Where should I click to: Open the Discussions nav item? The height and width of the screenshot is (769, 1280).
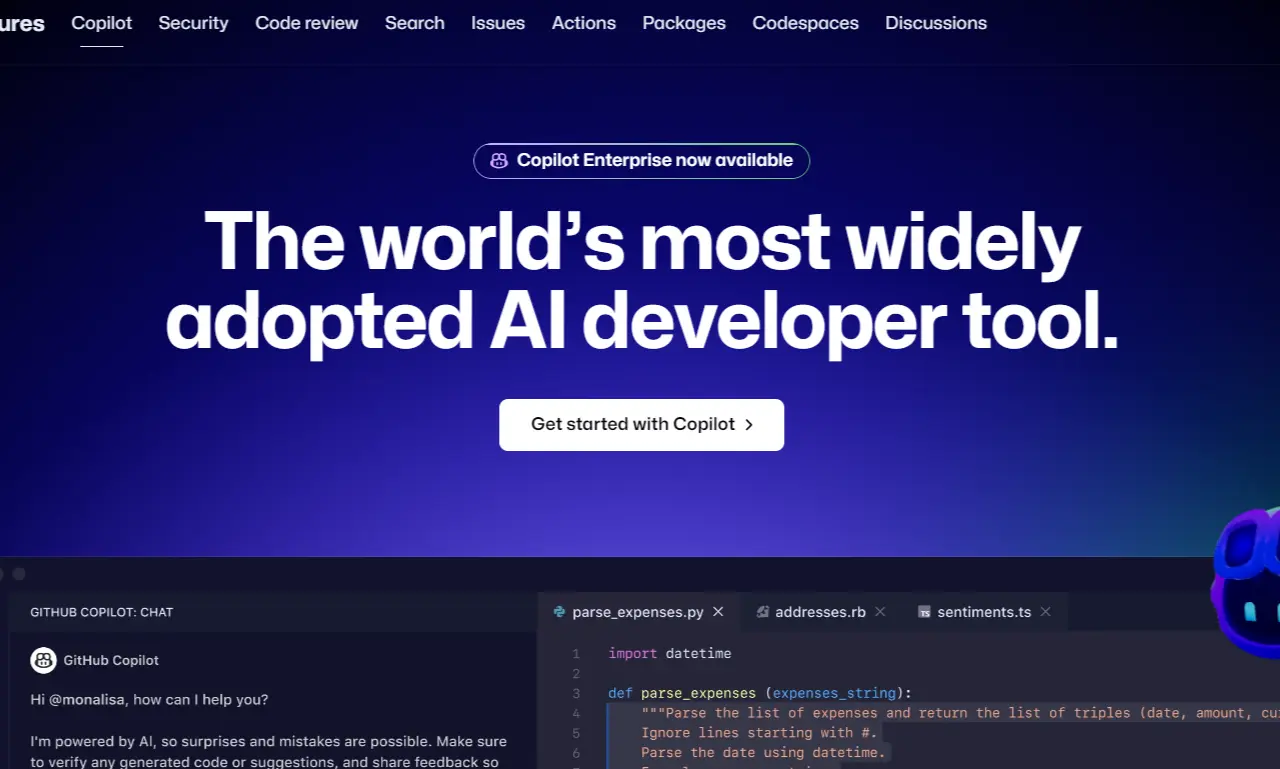click(x=936, y=23)
